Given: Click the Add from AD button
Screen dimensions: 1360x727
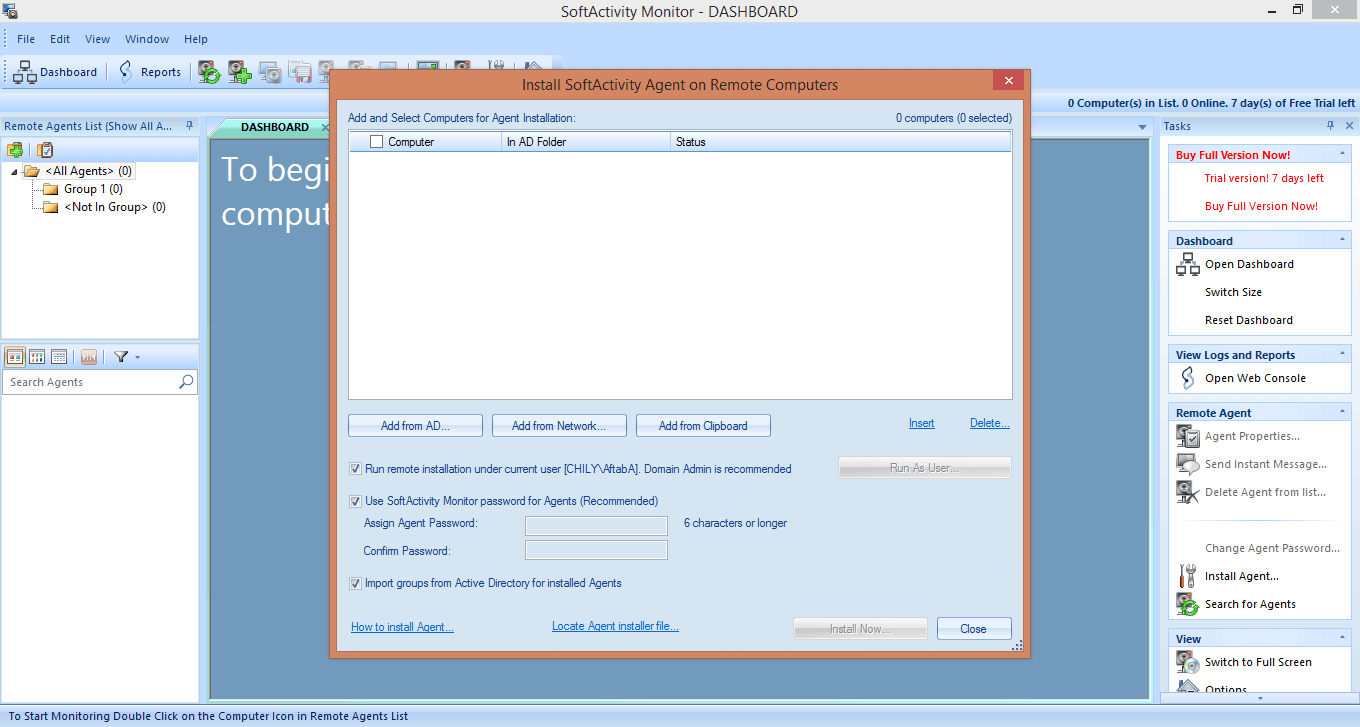Looking at the screenshot, I should [415, 426].
